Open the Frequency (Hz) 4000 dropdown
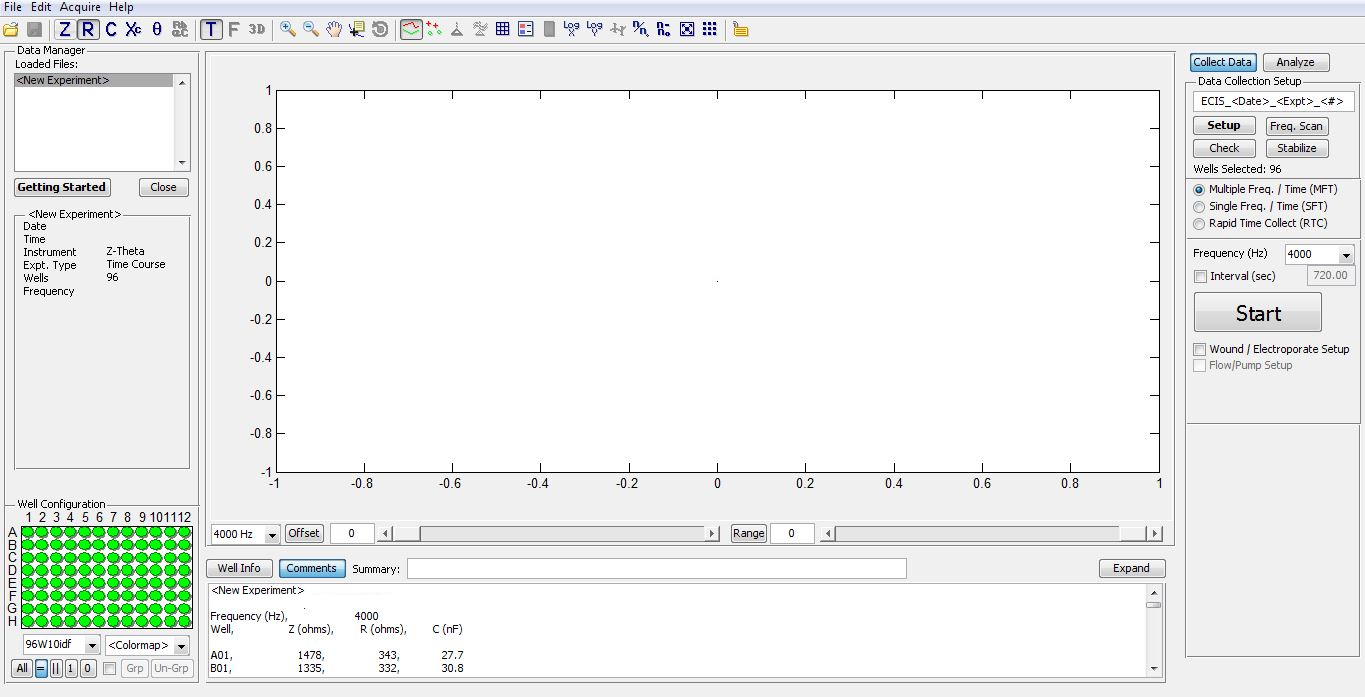1365x697 pixels. (x=1345, y=255)
